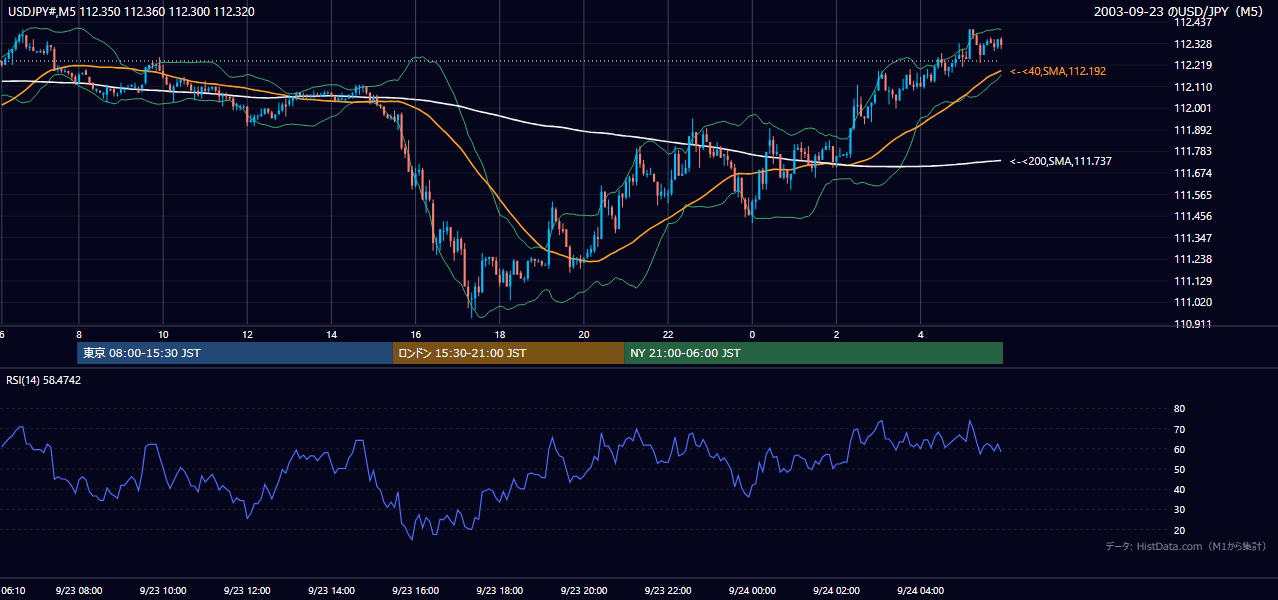Click the RSI axis level 30

click(x=1179, y=510)
